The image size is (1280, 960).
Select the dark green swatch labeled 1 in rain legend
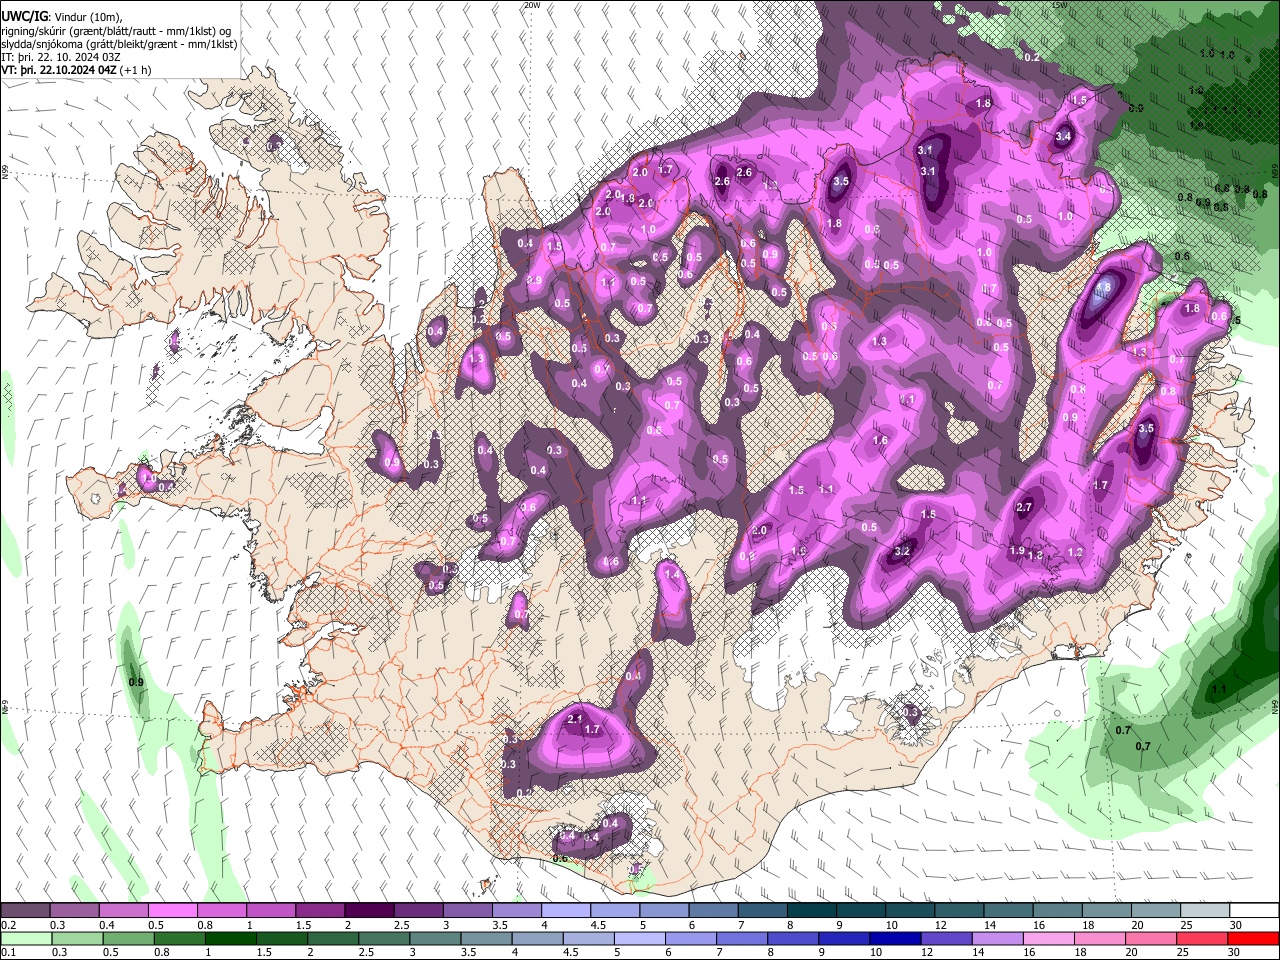[230, 939]
